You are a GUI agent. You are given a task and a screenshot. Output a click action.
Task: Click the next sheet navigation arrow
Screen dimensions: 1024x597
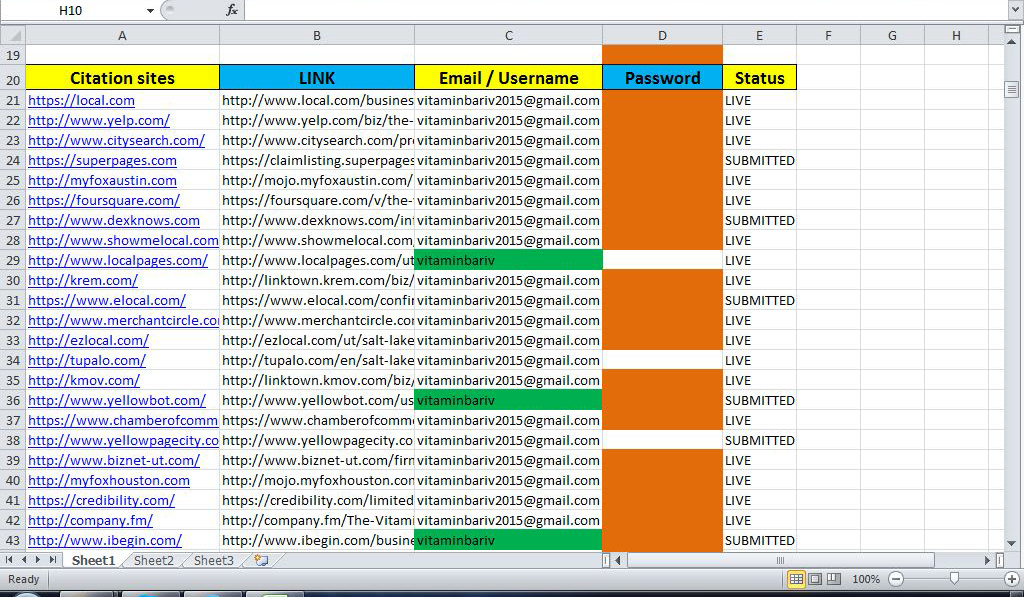38,560
